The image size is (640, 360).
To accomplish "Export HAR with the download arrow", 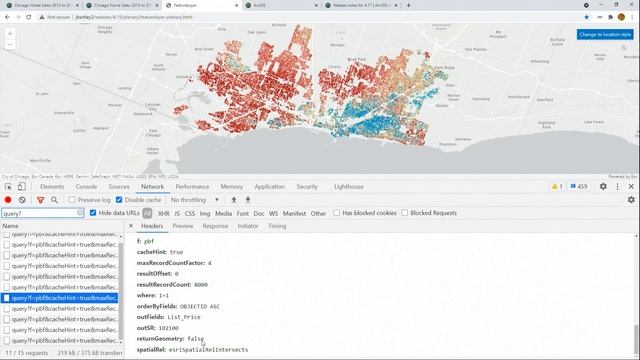I will click(x=248, y=200).
